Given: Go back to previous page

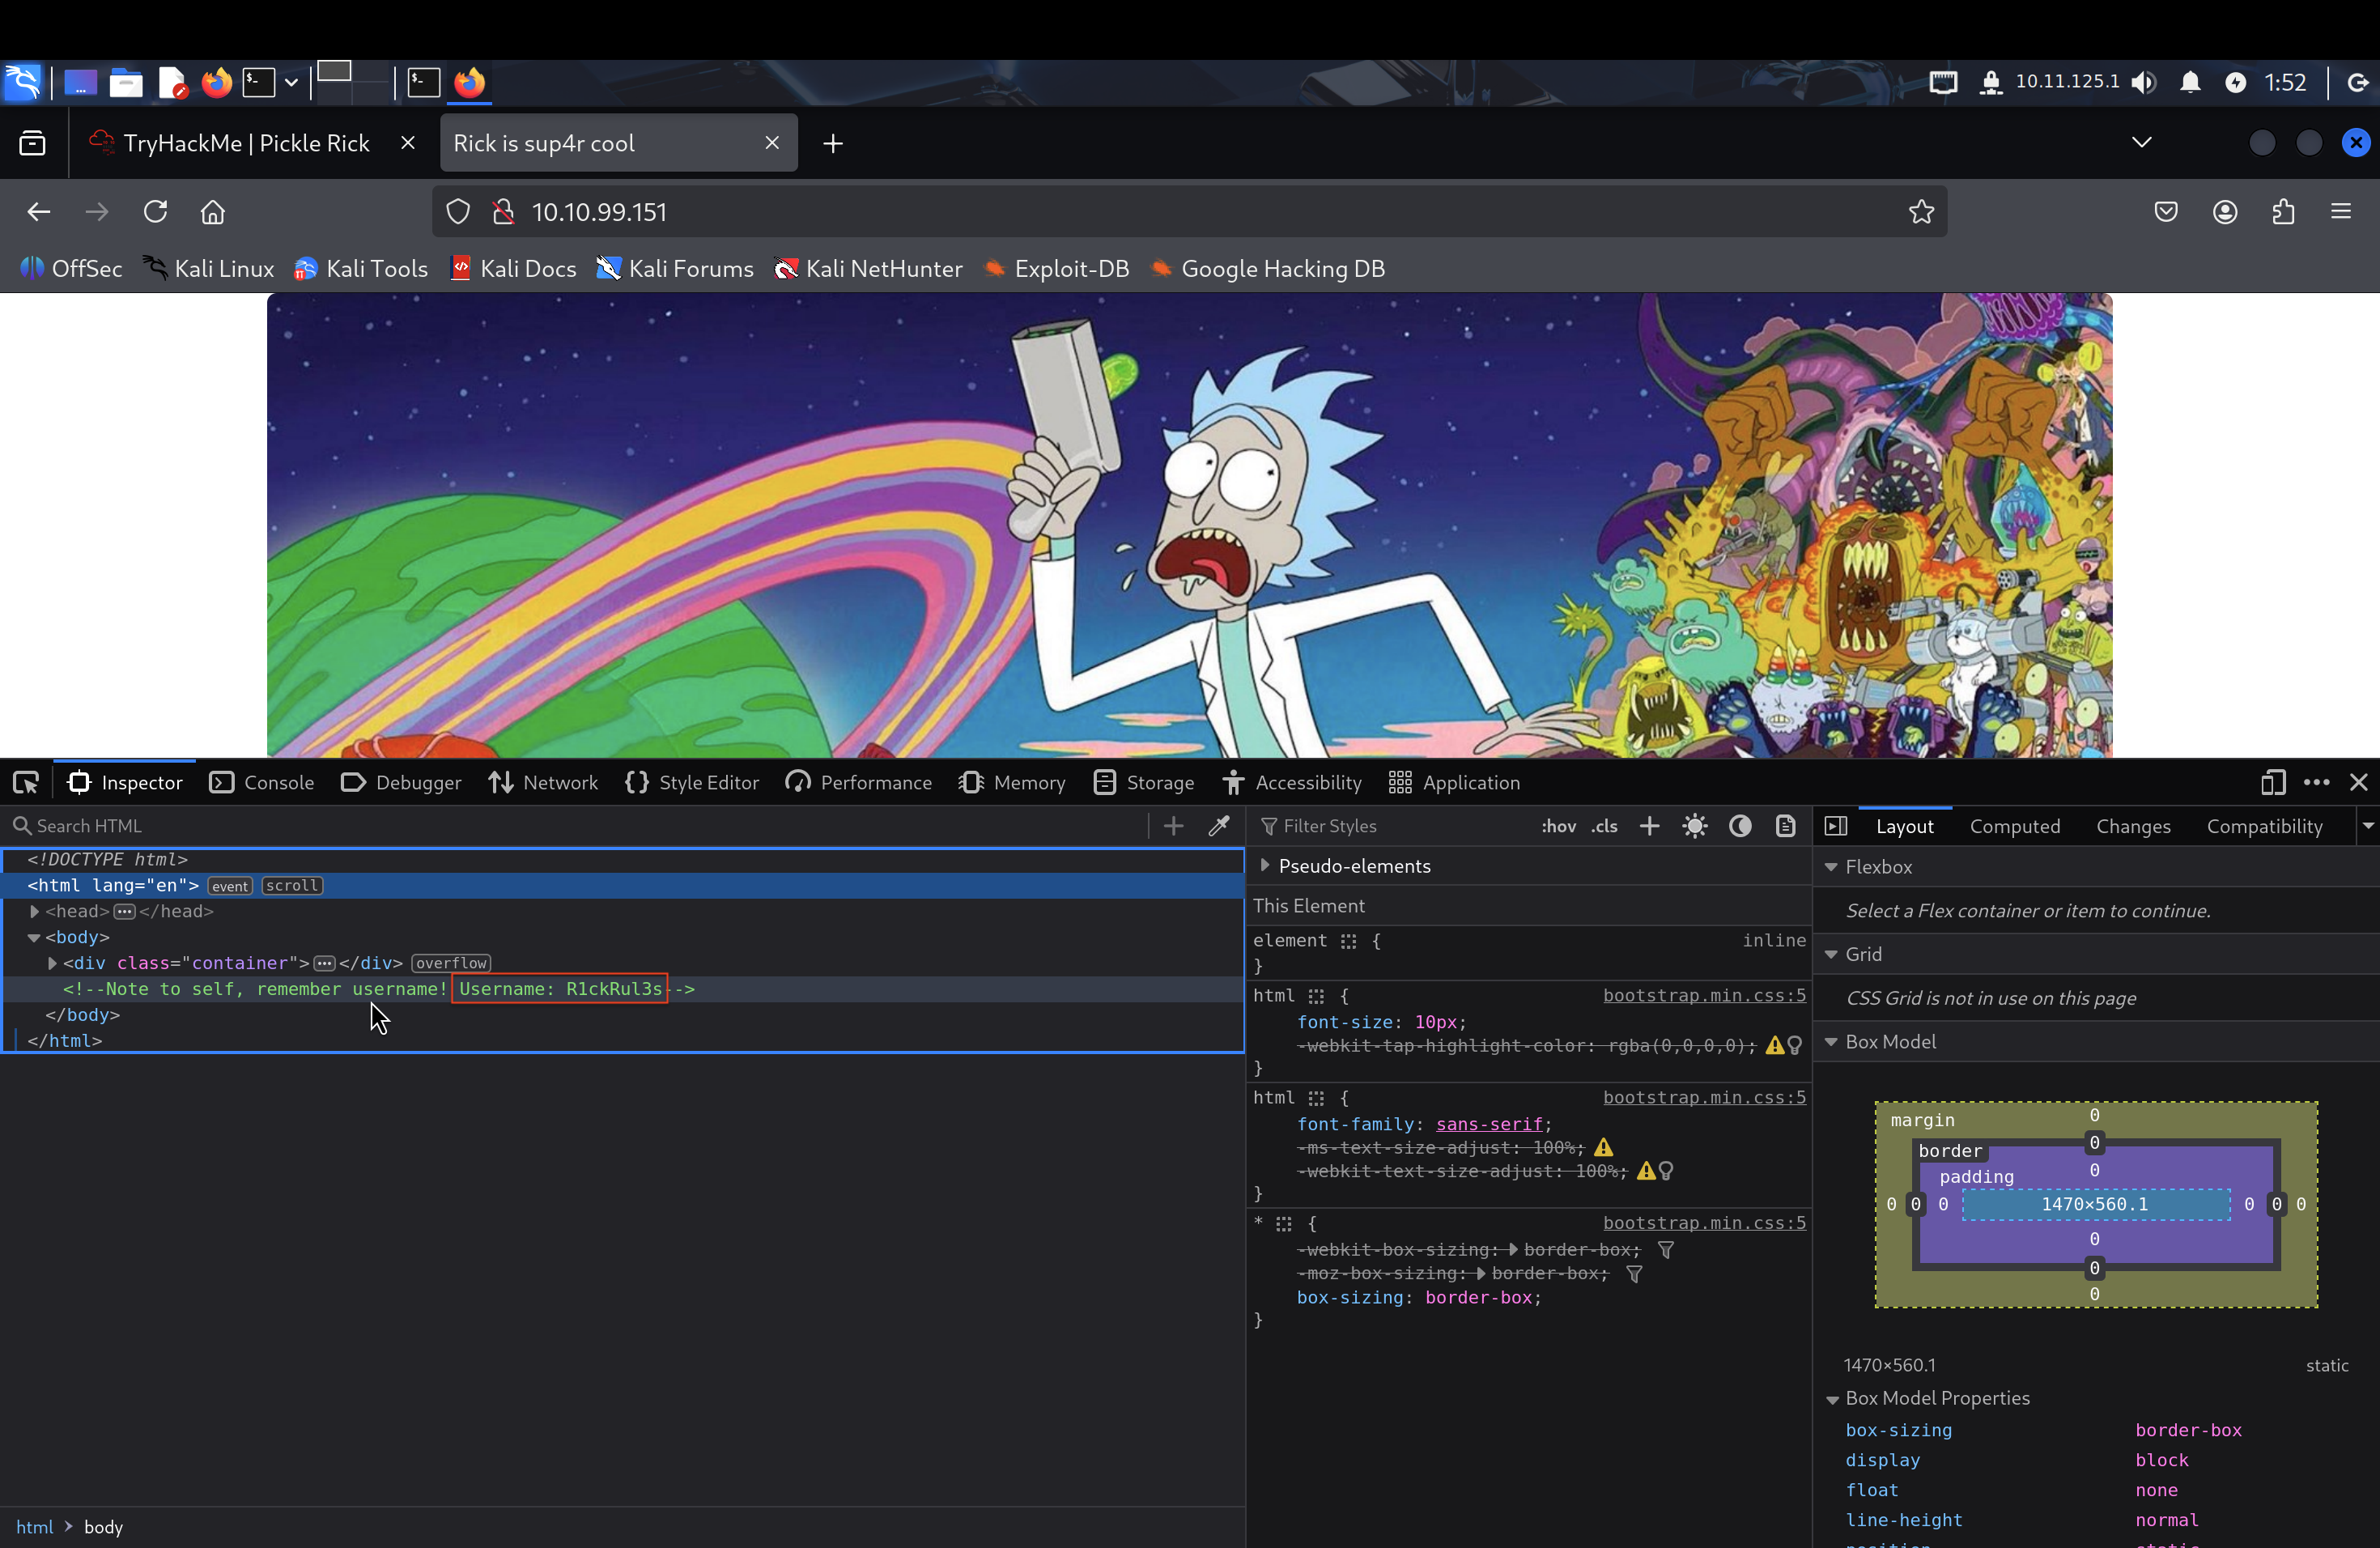Looking at the screenshot, I should pyautogui.click(x=39, y=212).
